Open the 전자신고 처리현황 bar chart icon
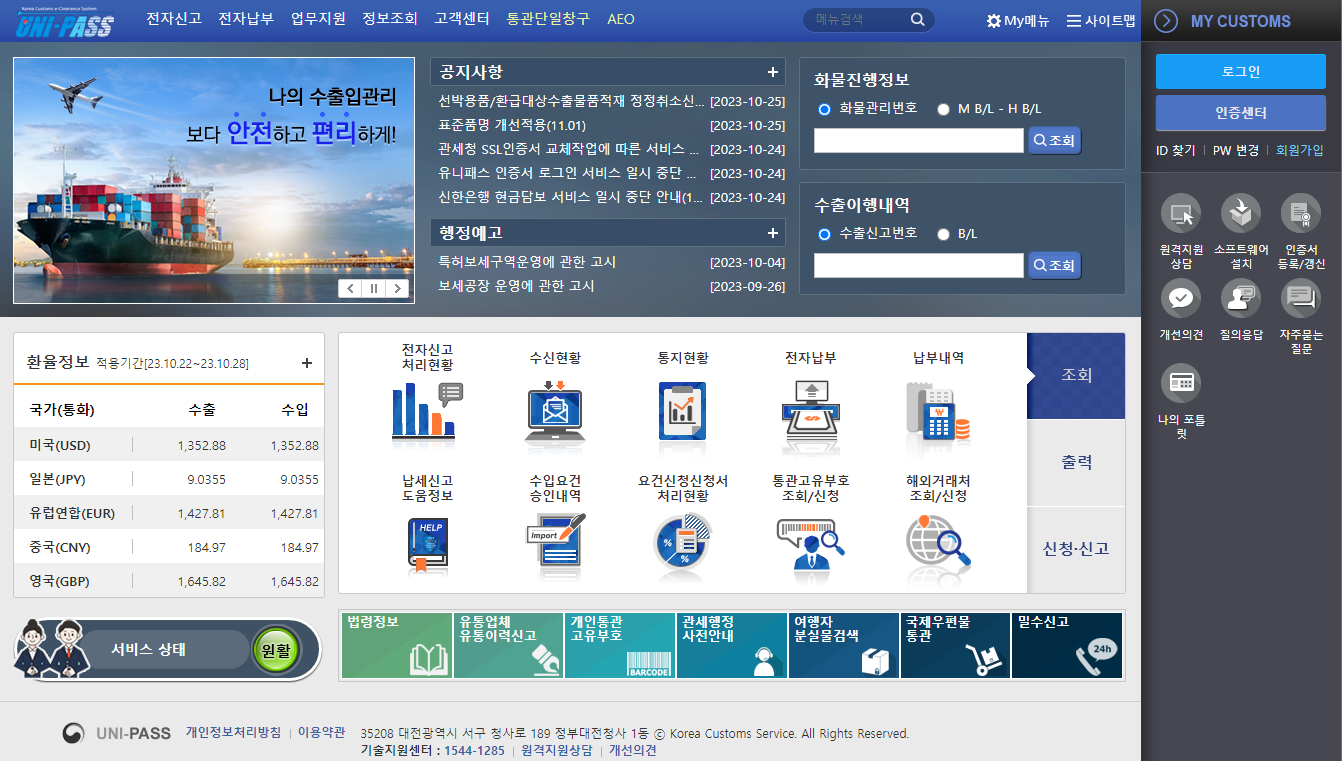Image resolution: width=1342 pixels, height=761 pixels. (x=427, y=410)
